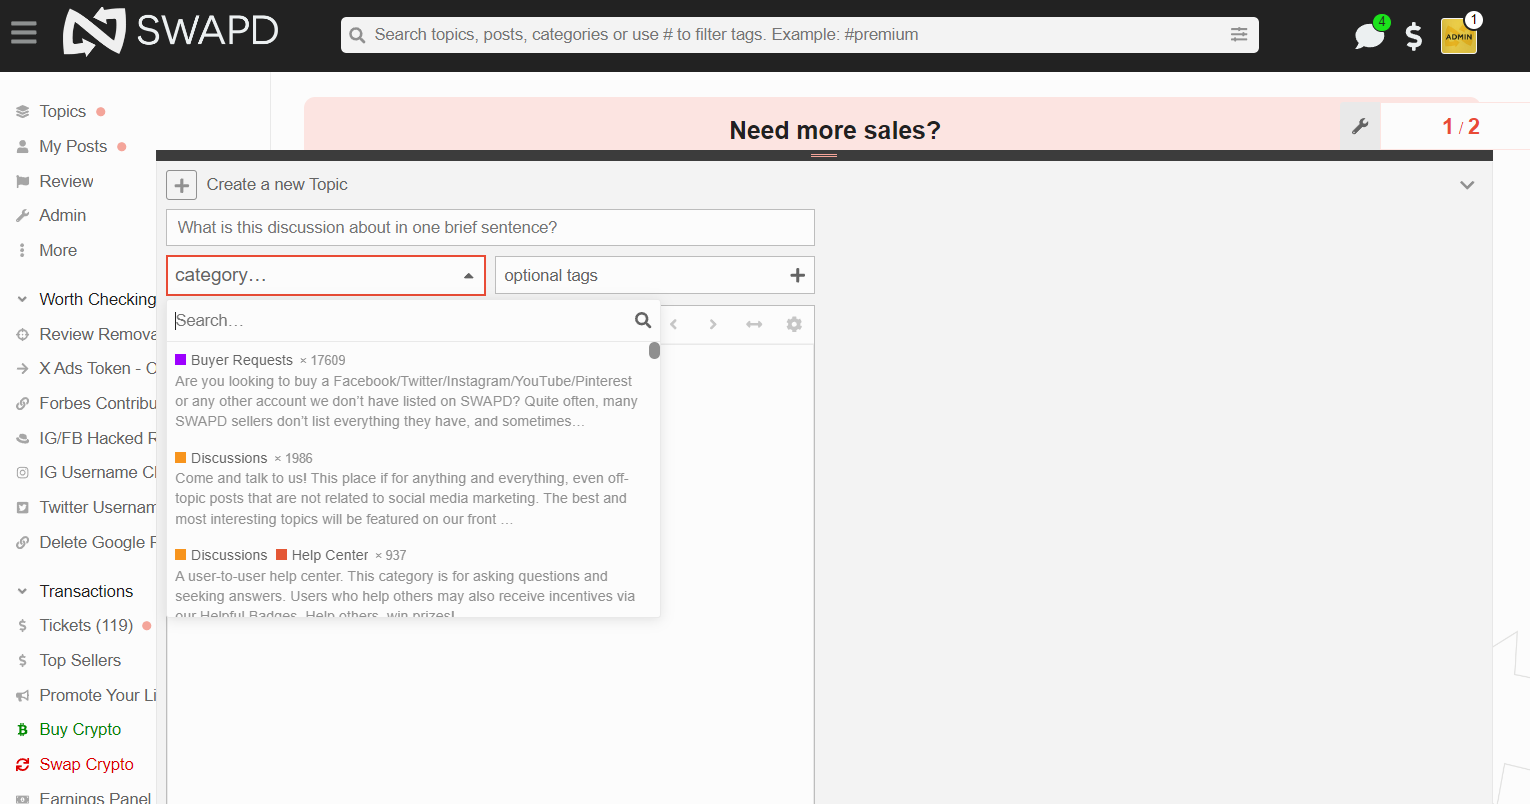Click the red swap arrows icon

[x=22, y=764]
